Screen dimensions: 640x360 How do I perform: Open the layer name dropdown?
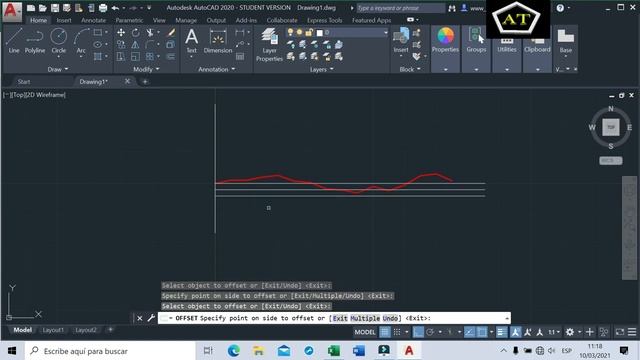point(385,32)
